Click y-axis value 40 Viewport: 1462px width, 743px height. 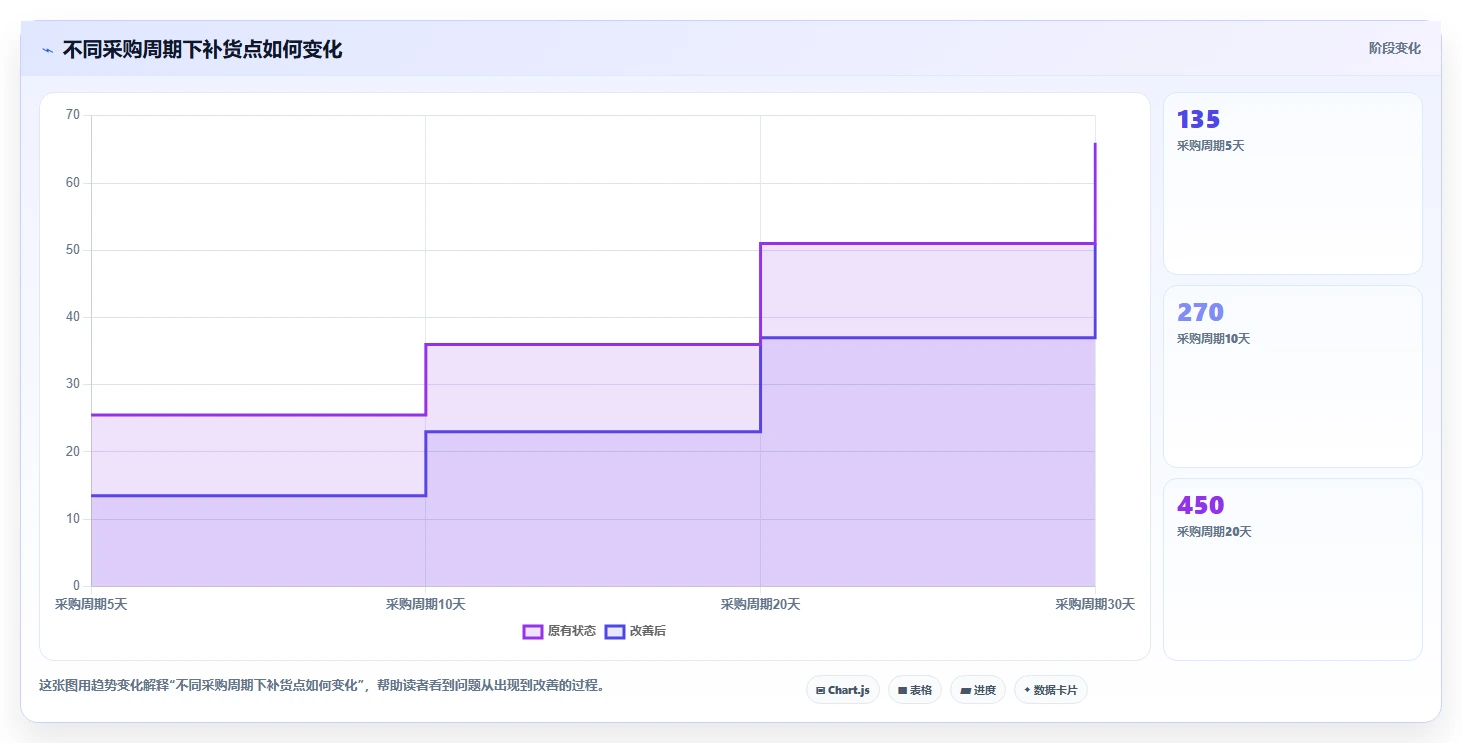(72, 317)
